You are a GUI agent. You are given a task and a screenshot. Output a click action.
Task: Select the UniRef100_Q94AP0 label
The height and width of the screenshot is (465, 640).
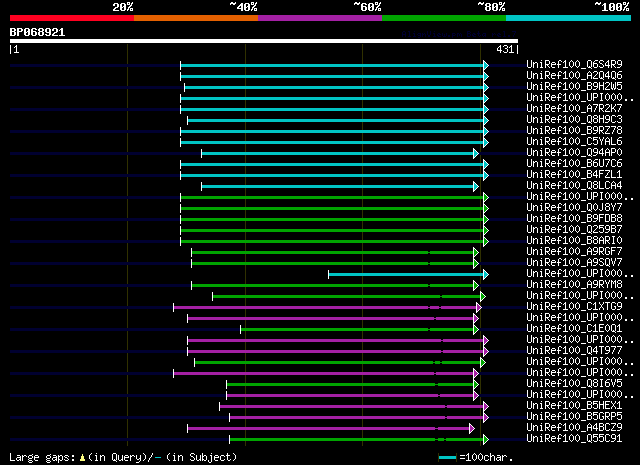click(x=574, y=152)
